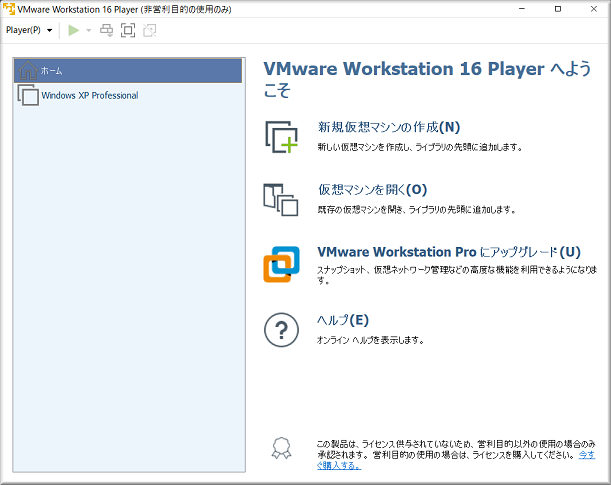
Task: Choose 仮想マシンを開く(O)
Action: click(x=373, y=190)
